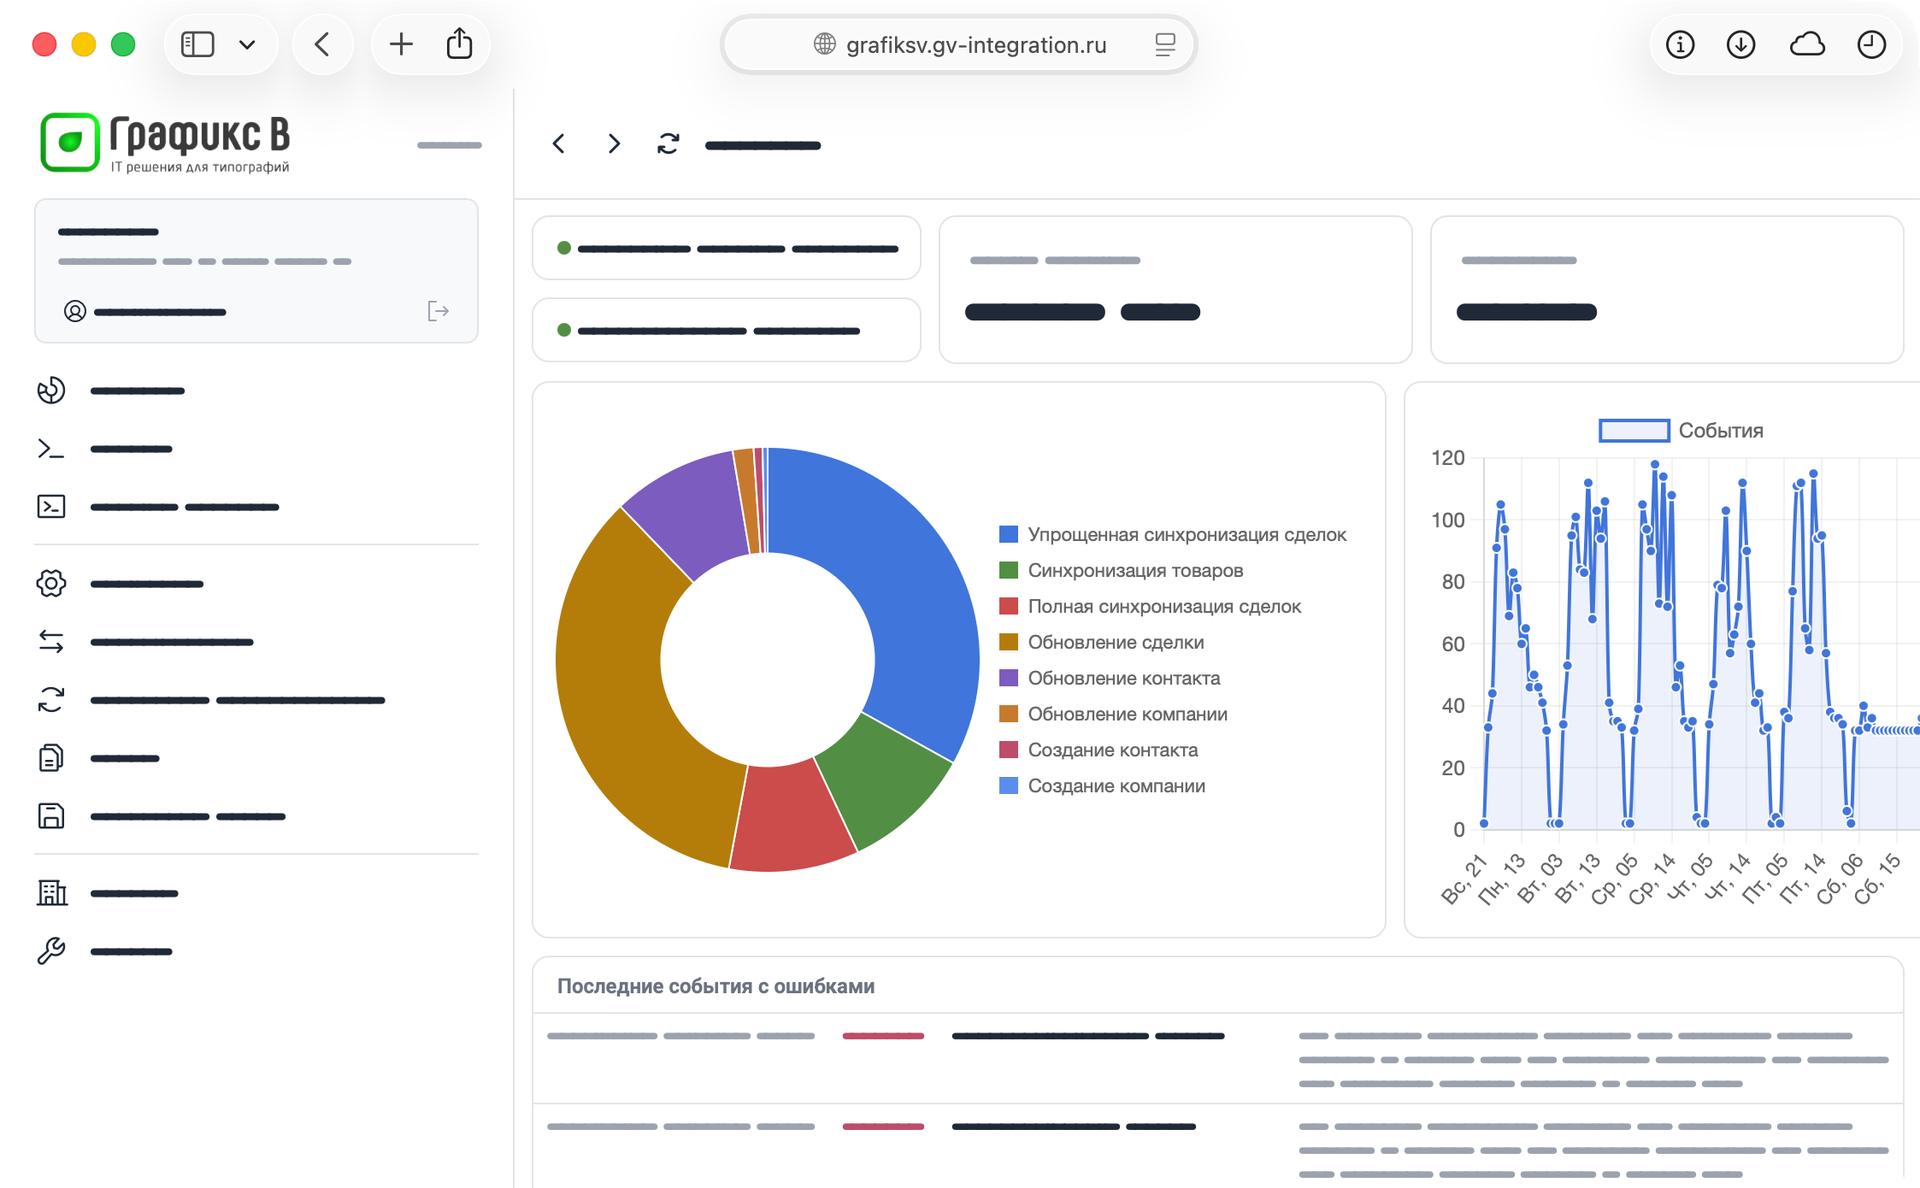The width and height of the screenshot is (1920, 1188).
Task: Click the Safari iCloud tabs icon
Action: pyautogui.click(x=1807, y=44)
